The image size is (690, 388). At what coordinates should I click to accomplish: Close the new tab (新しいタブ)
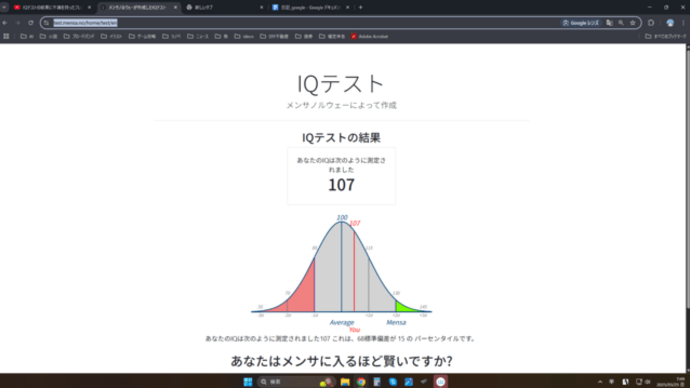pyautogui.click(x=261, y=7)
